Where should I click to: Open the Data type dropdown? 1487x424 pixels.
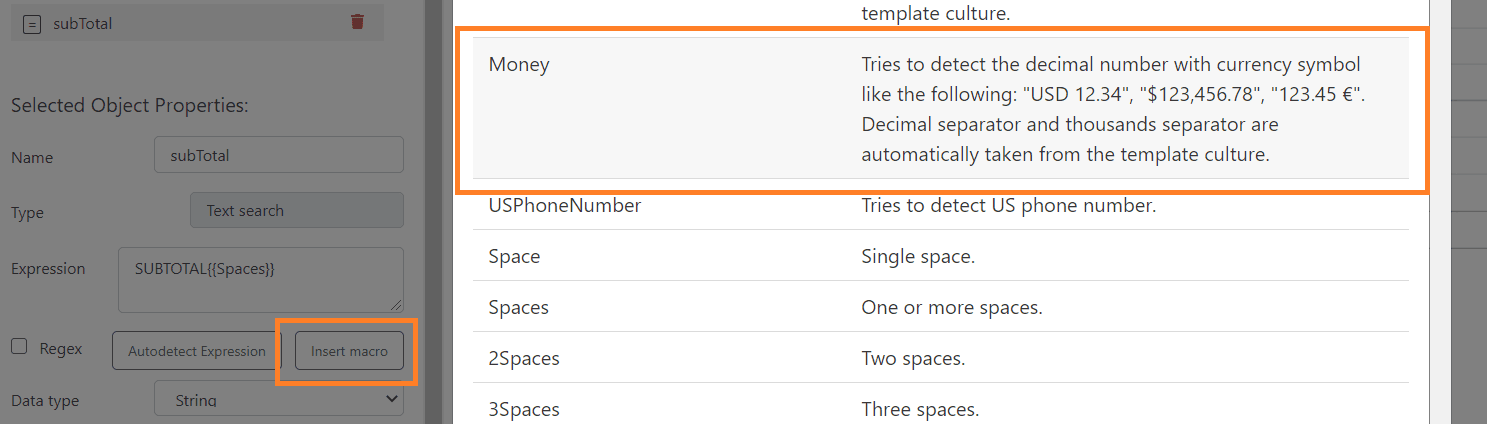[x=279, y=400]
